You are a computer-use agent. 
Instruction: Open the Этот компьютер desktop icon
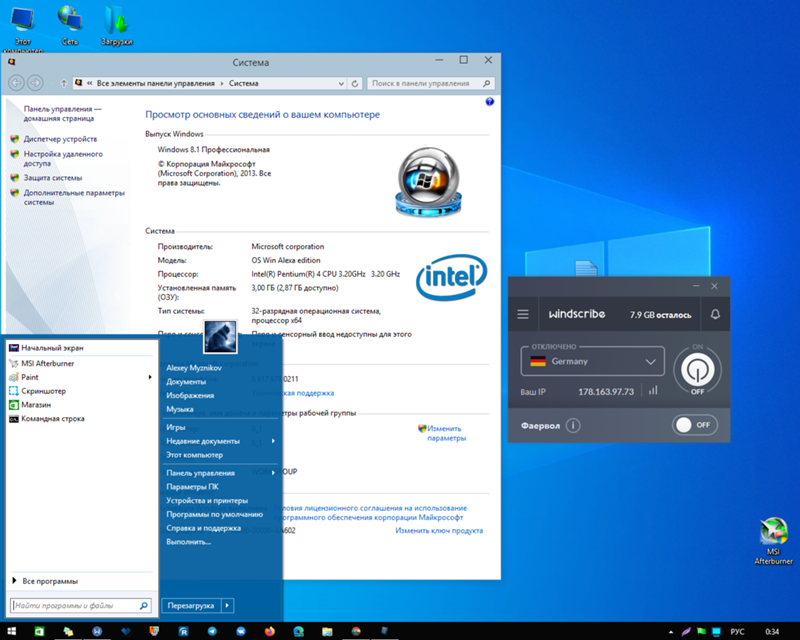tap(23, 28)
